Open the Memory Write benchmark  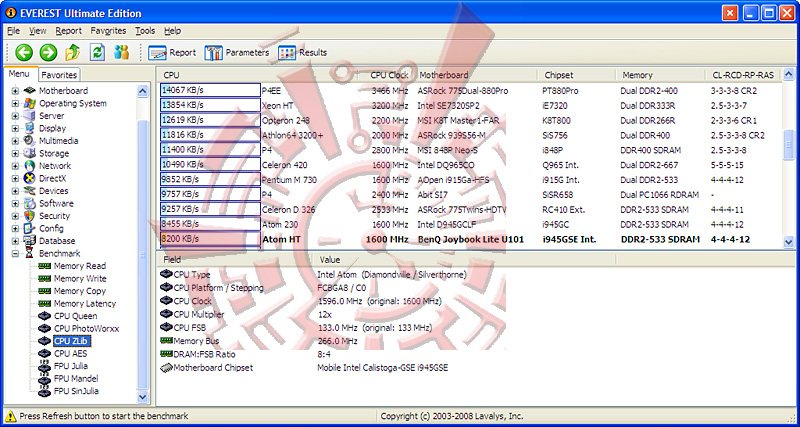click(80, 279)
